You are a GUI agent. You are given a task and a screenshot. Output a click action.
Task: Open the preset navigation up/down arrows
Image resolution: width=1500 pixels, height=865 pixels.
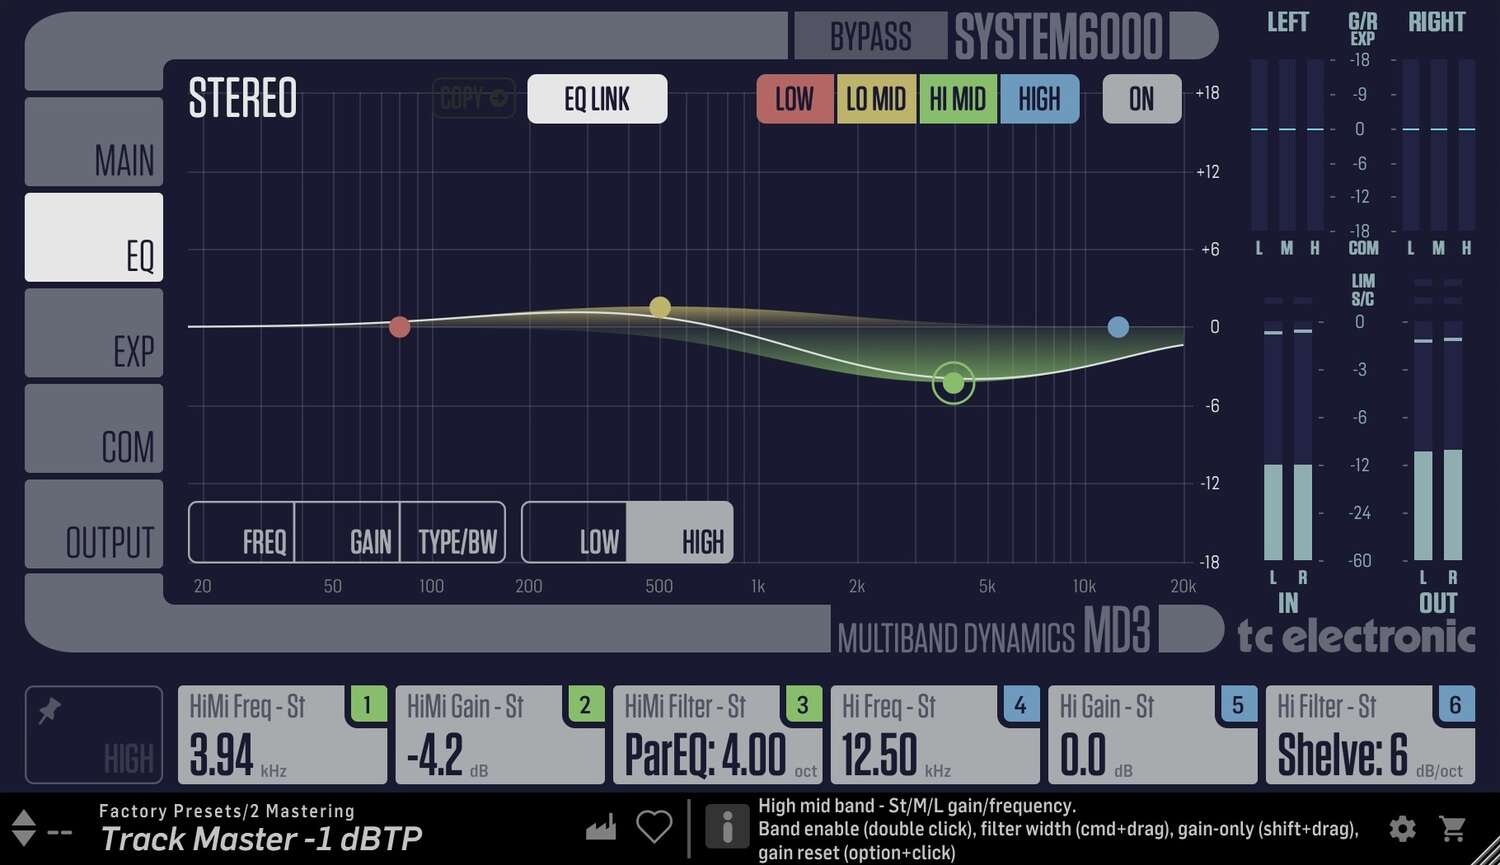(x=23, y=827)
